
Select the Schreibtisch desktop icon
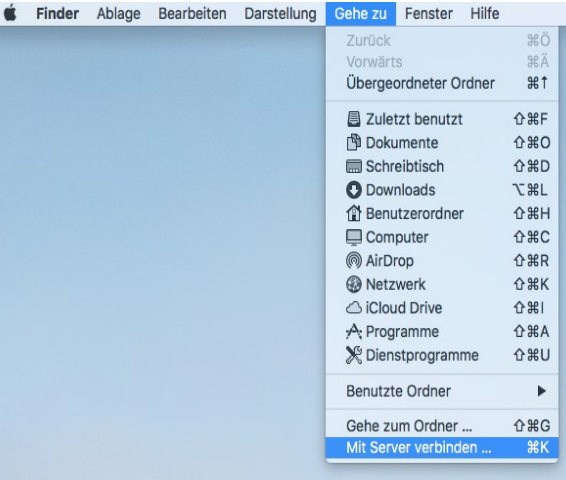(353, 166)
